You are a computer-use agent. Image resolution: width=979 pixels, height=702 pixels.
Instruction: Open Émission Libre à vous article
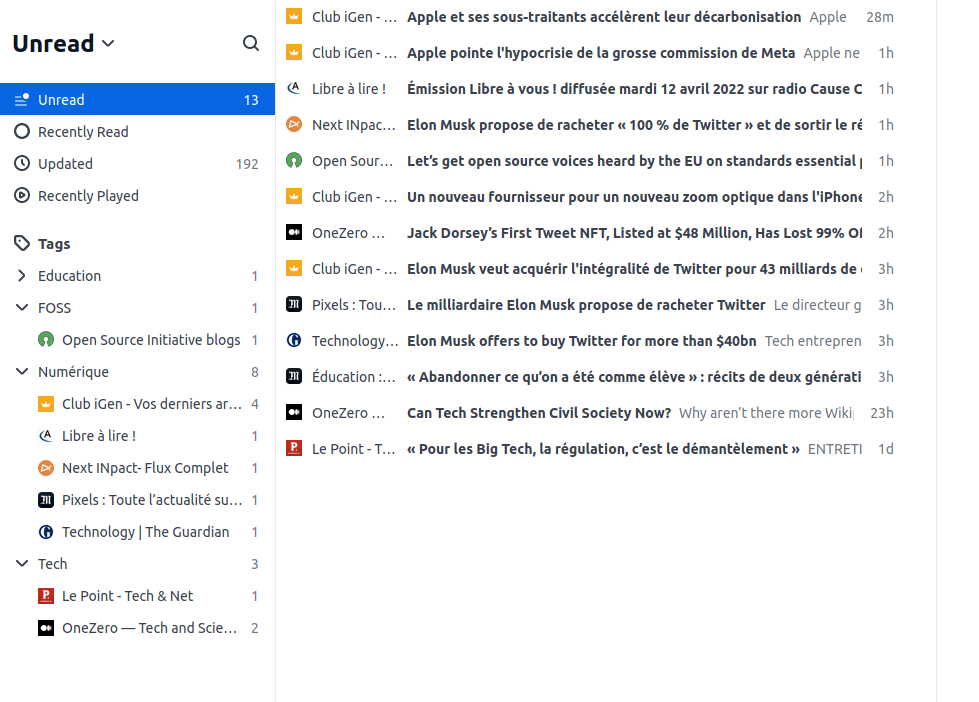tap(634, 89)
